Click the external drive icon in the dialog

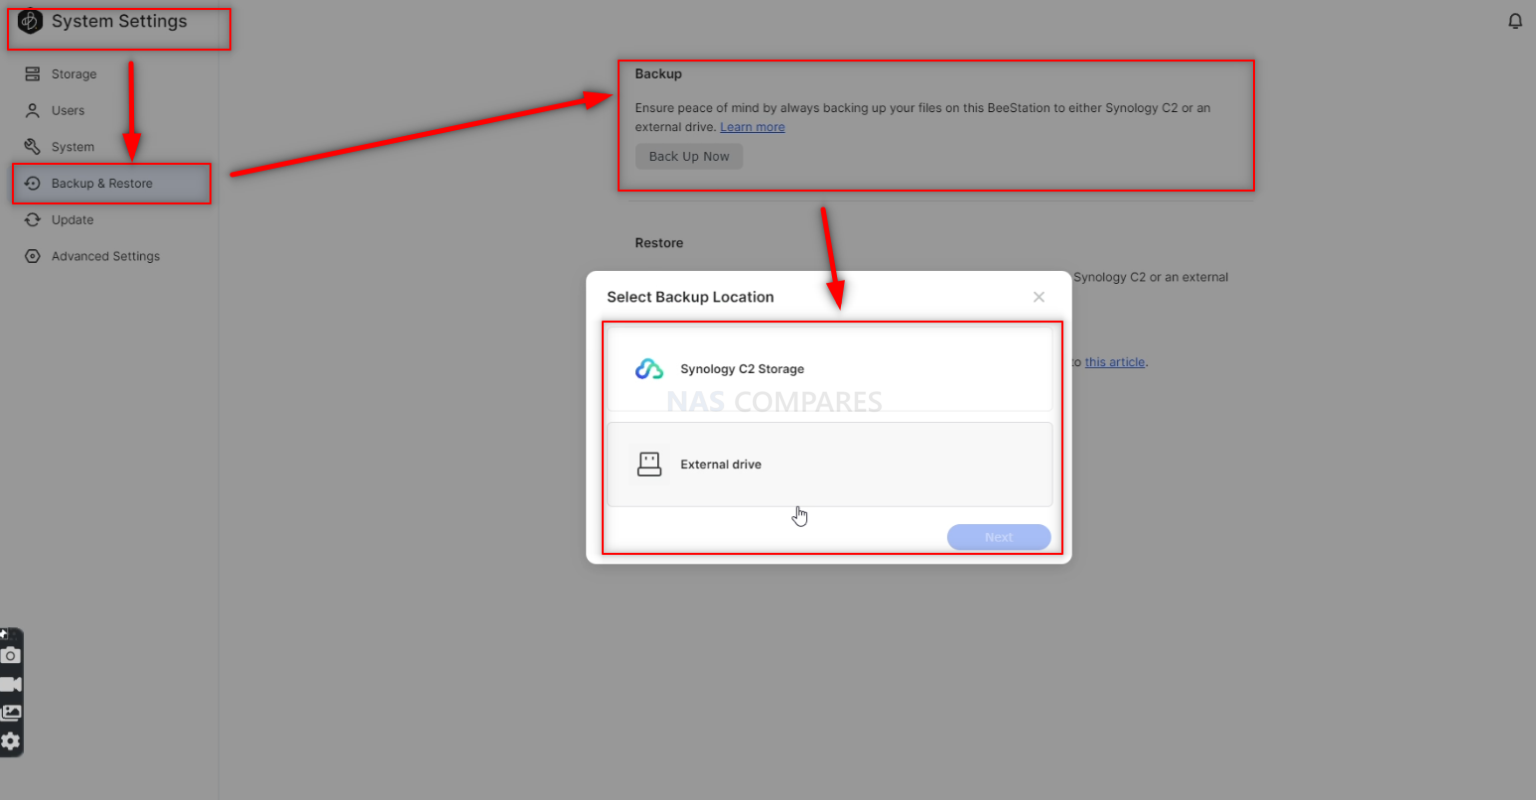coord(649,463)
